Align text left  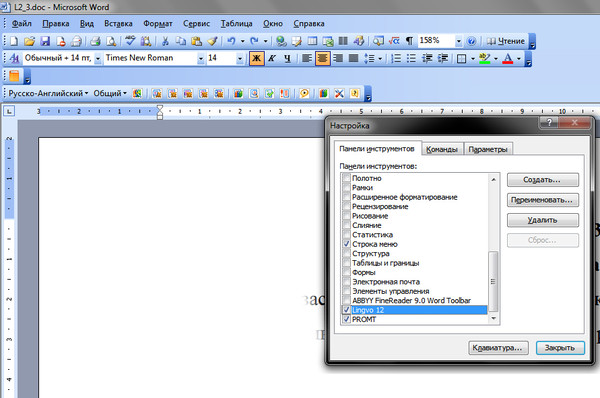(x=307, y=59)
